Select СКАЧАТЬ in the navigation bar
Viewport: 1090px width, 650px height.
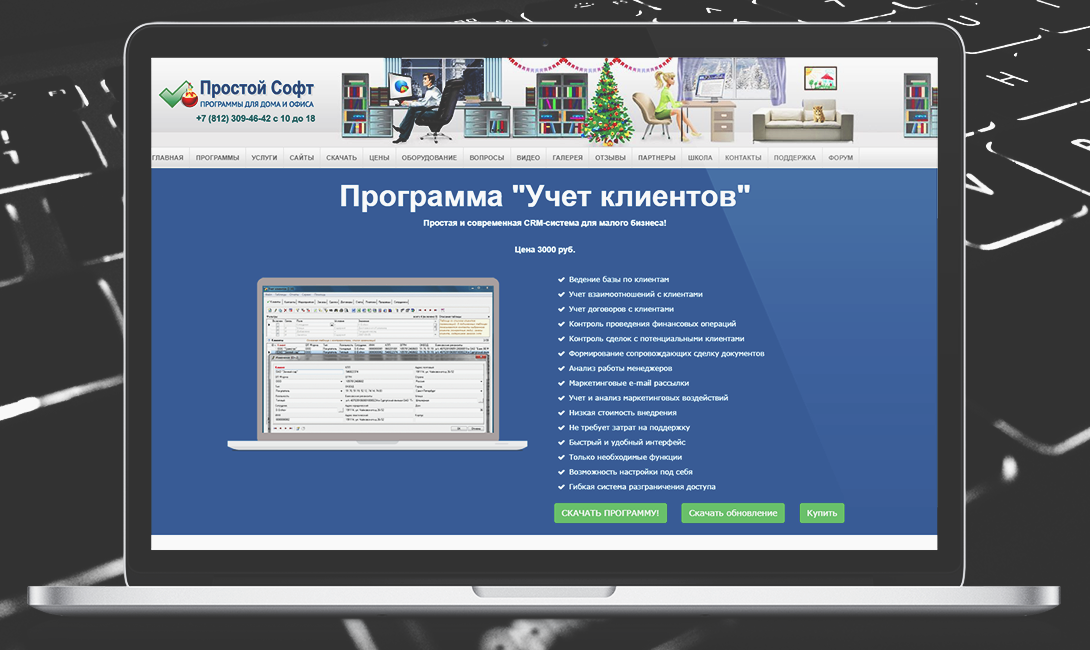(x=341, y=158)
